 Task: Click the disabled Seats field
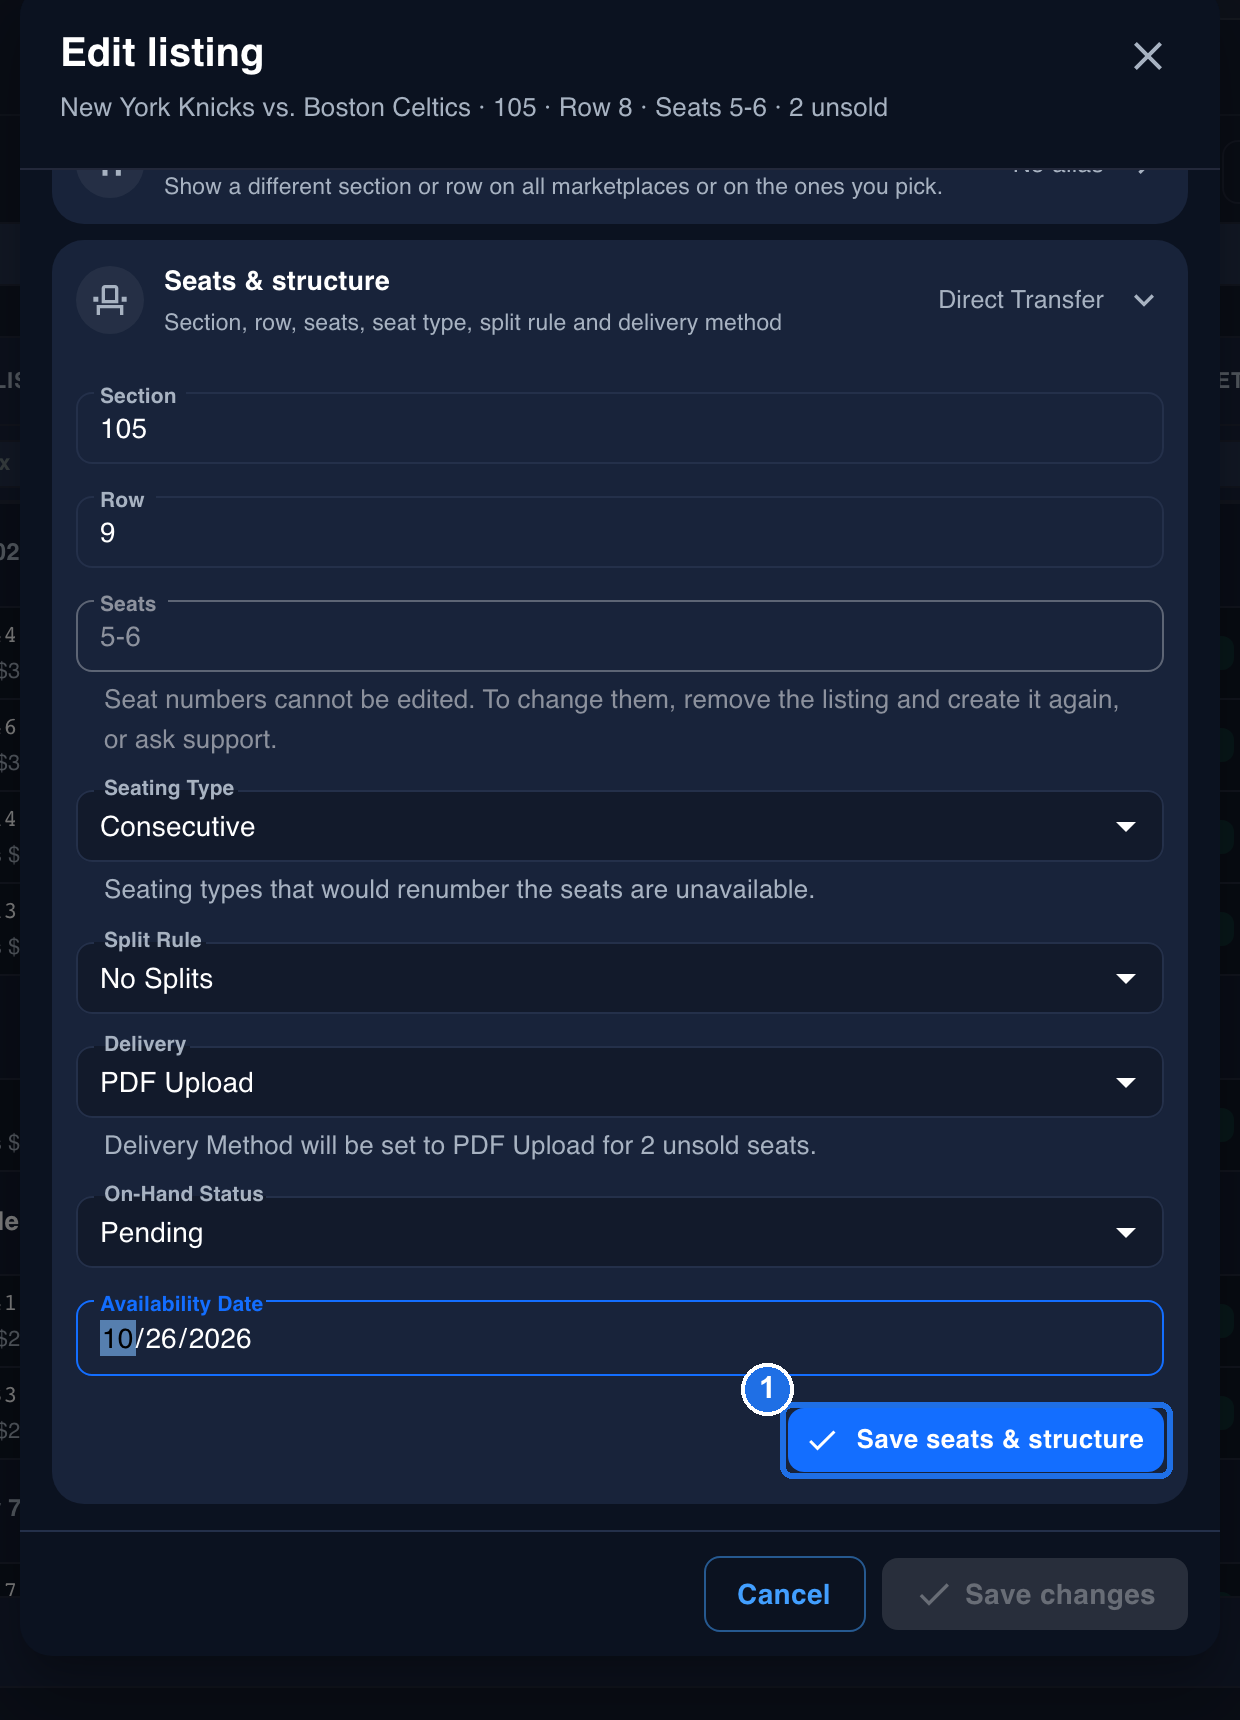pyautogui.click(x=620, y=636)
